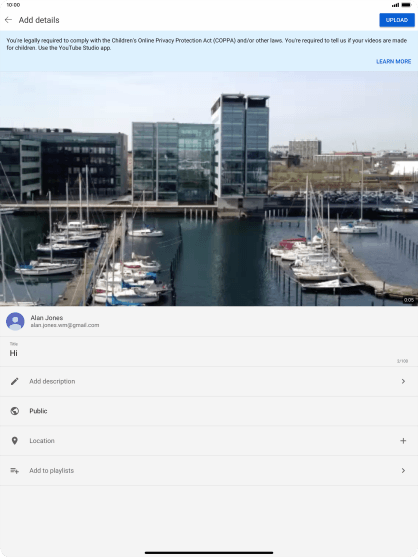Screen dimensions: 418x557
Task: Tap the battery icon in status bar
Action: tap(406, 5)
